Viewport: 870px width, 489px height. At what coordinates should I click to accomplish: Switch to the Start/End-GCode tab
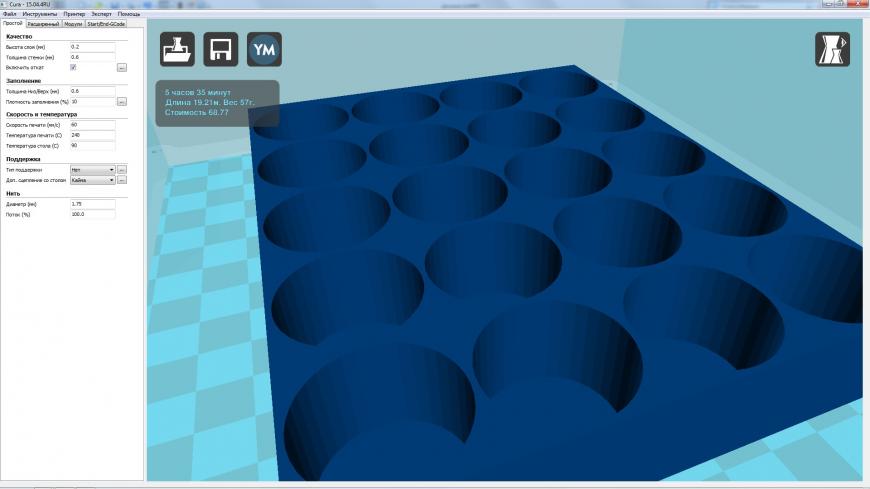pyautogui.click(x=107, y=24)
